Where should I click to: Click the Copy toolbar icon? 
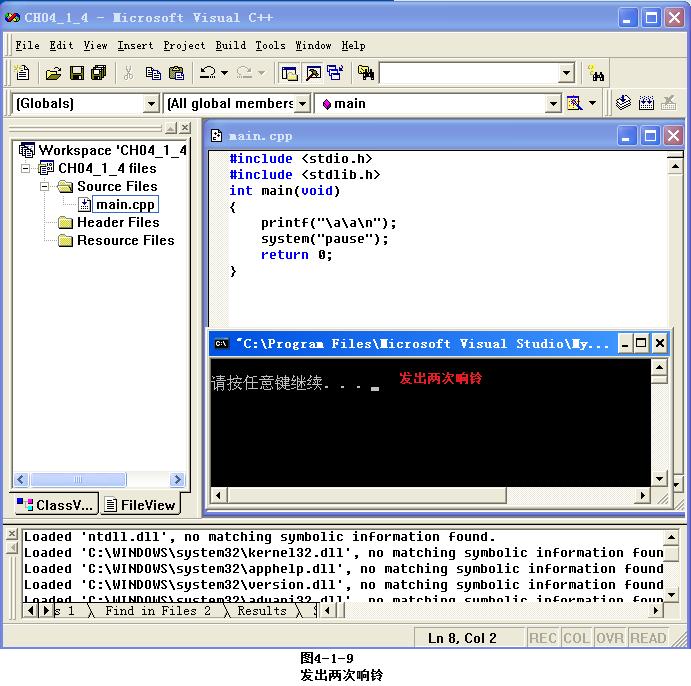click(153, 73)
